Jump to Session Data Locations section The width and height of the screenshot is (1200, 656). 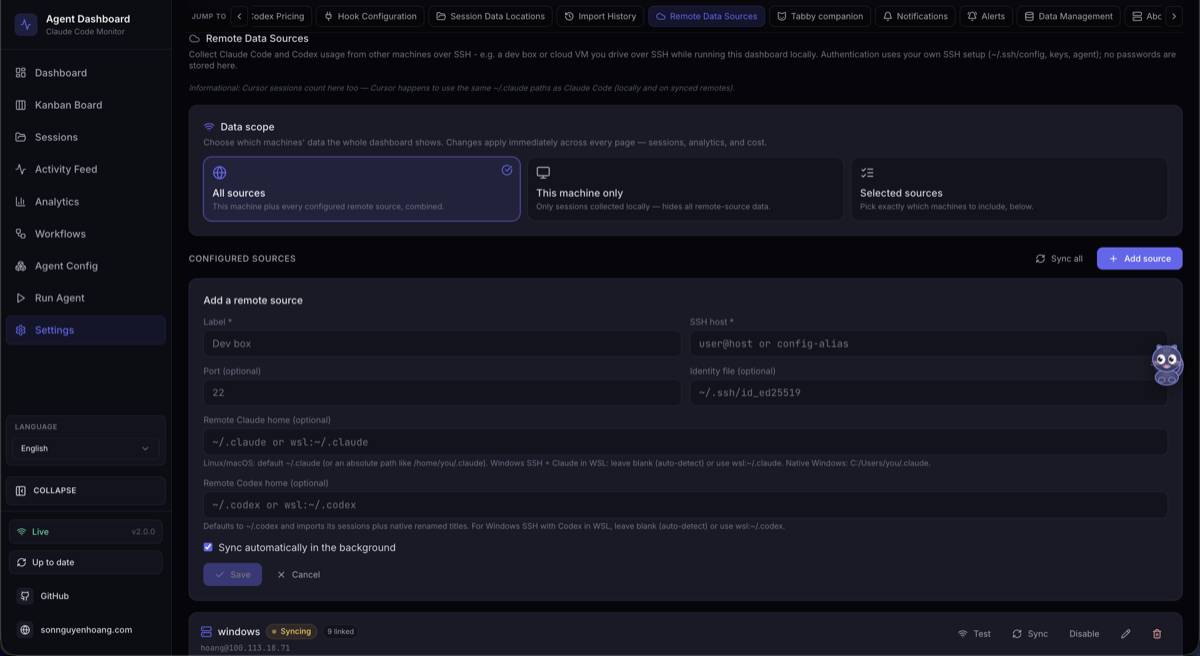click(490, 16)
